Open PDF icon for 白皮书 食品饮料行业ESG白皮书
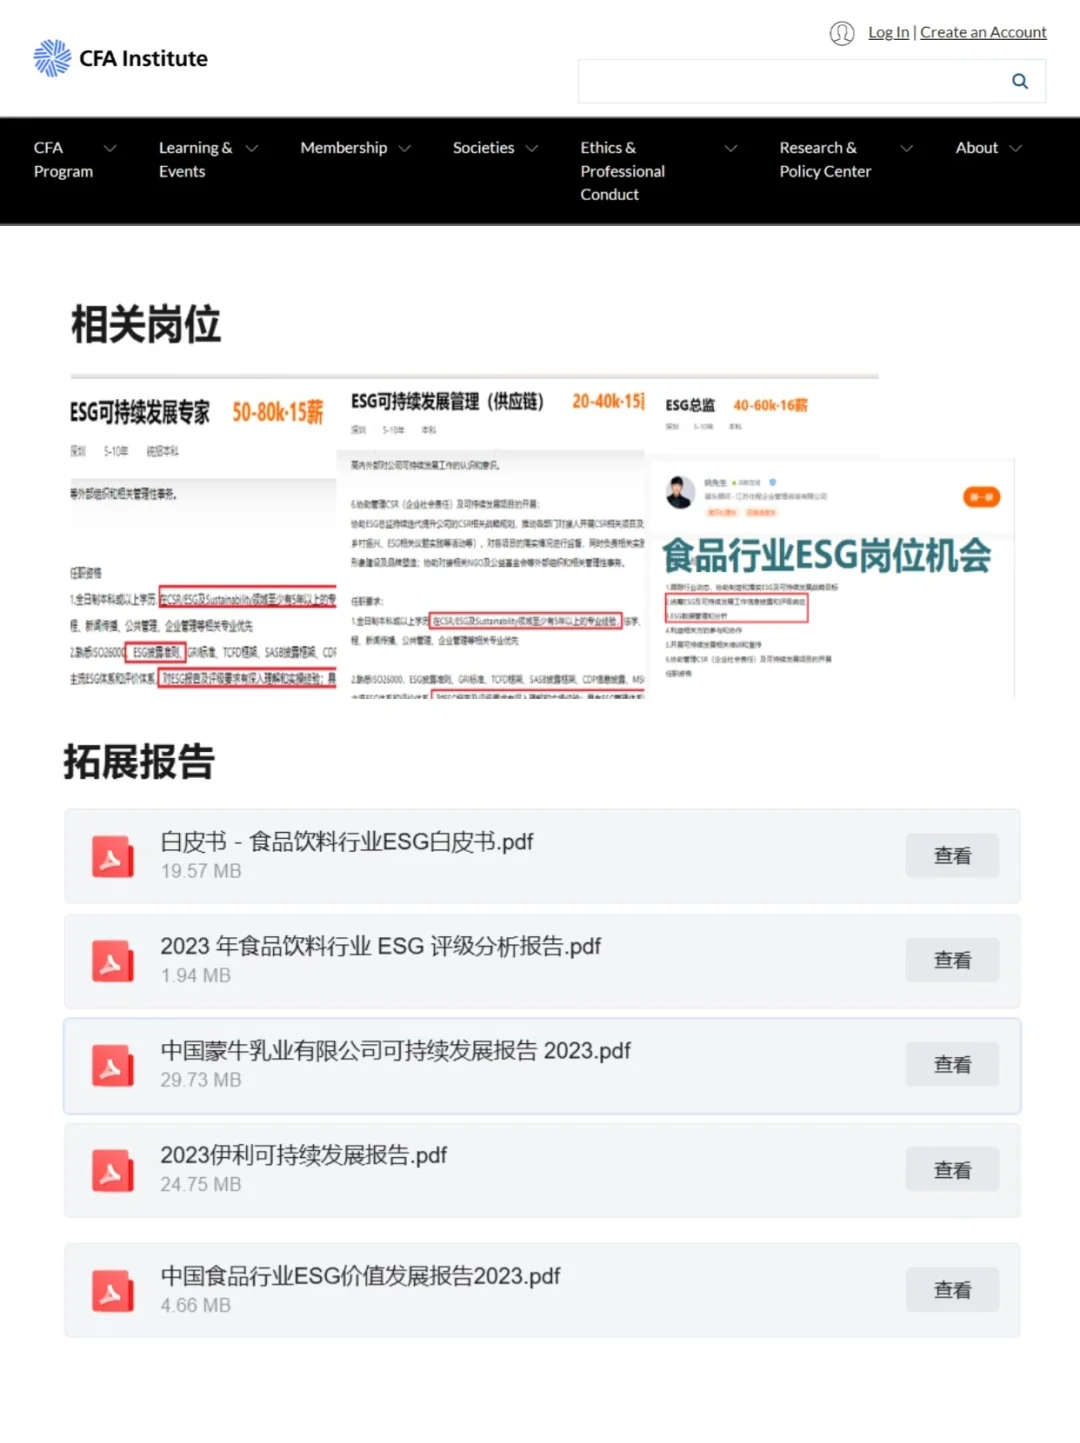This screenshot has width=1080, height=1443. tap(112, 857)
